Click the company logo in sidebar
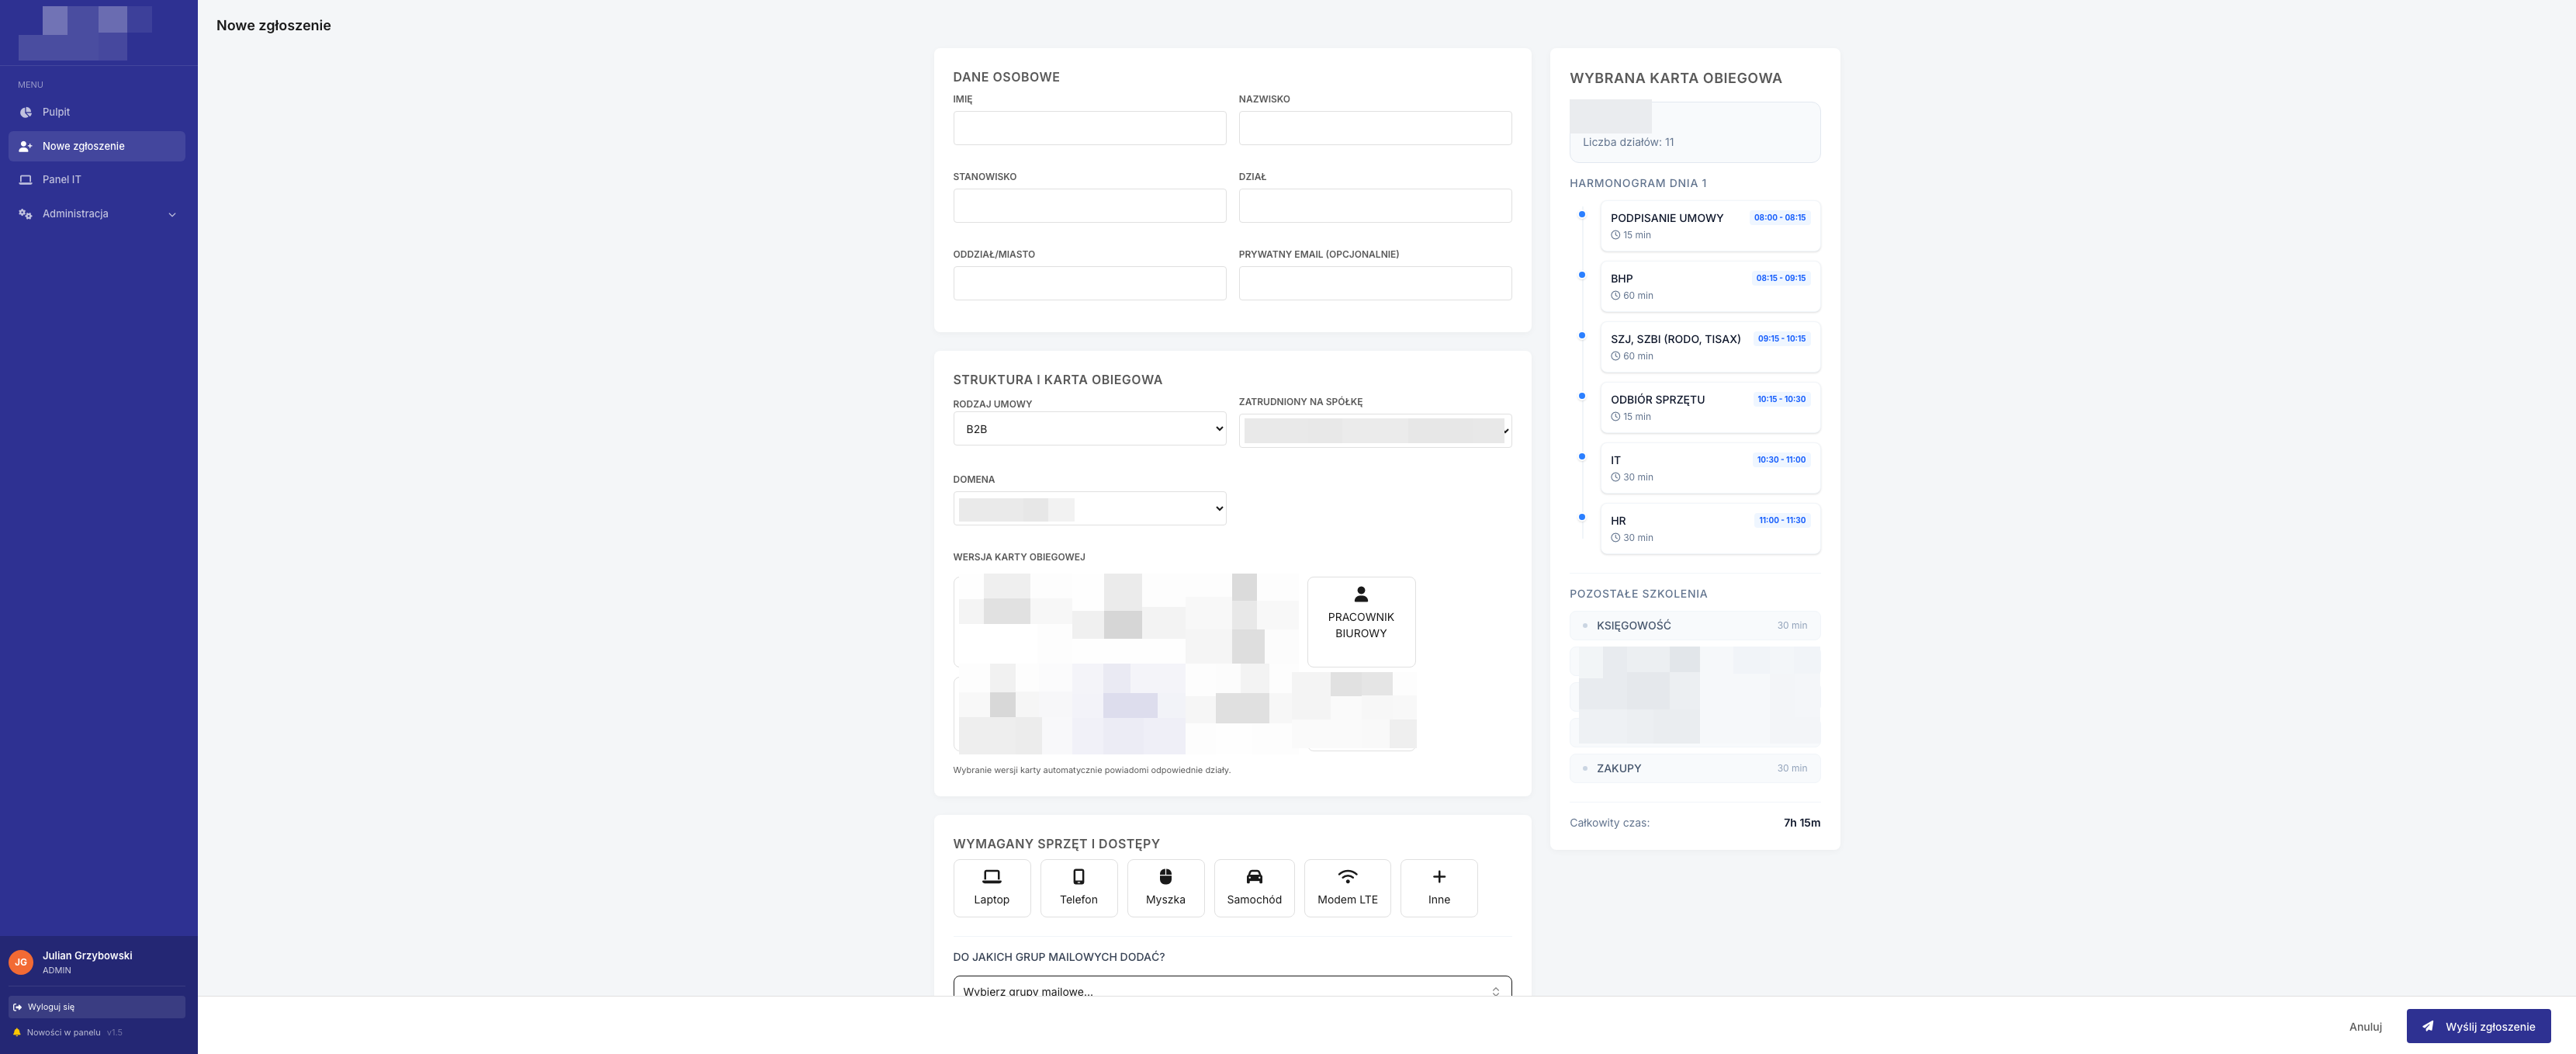Viewport: 2576px width, 1054px height. [x=85, y=32]
